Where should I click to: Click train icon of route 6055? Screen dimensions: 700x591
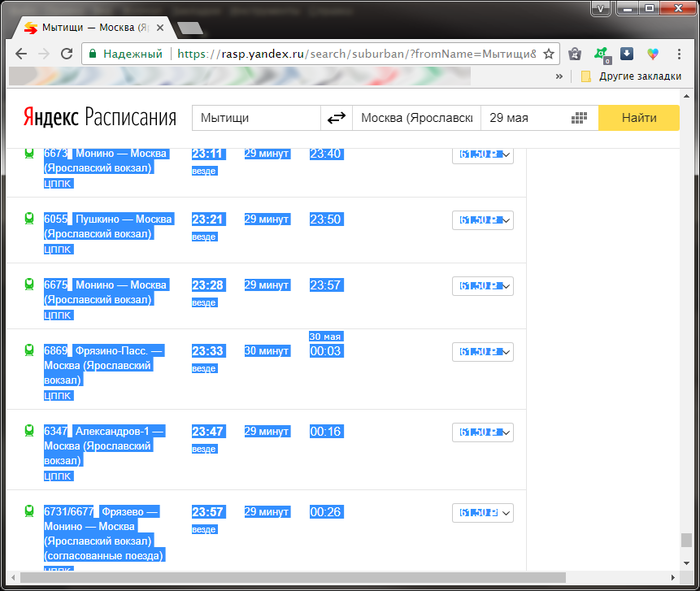(29, 219)
